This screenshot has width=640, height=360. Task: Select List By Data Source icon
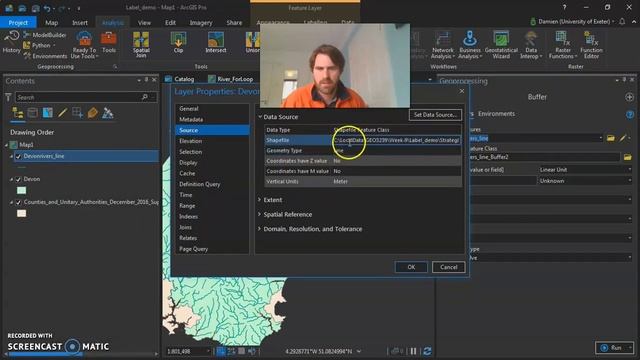point(33,113)
